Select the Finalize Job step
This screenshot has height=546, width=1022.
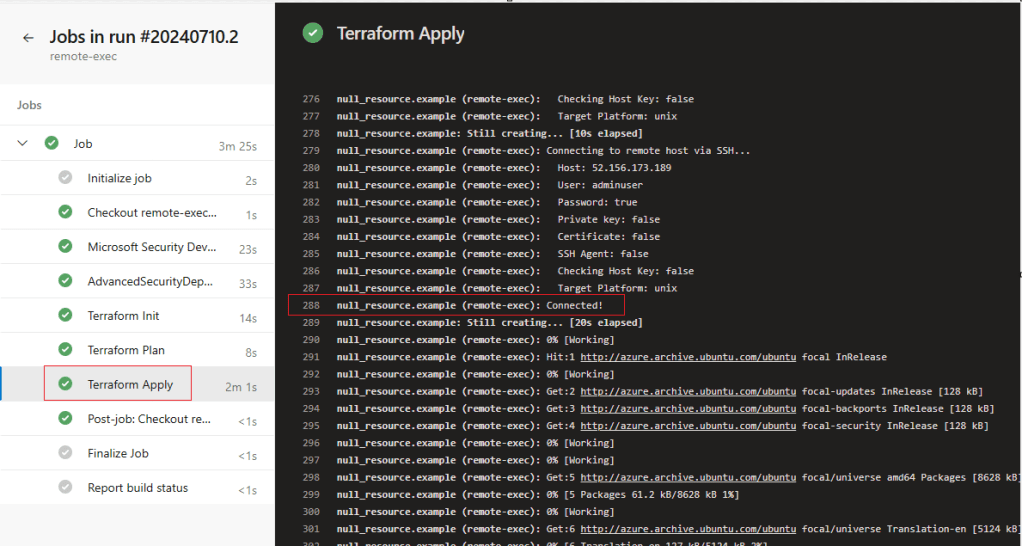117,454
